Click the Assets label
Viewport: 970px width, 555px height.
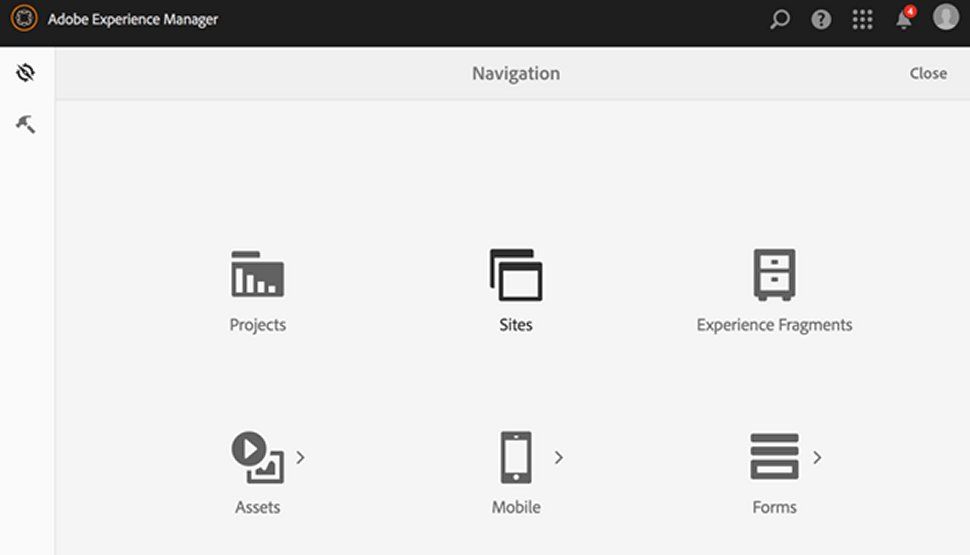pyautogui.click(x=257, y=507)
